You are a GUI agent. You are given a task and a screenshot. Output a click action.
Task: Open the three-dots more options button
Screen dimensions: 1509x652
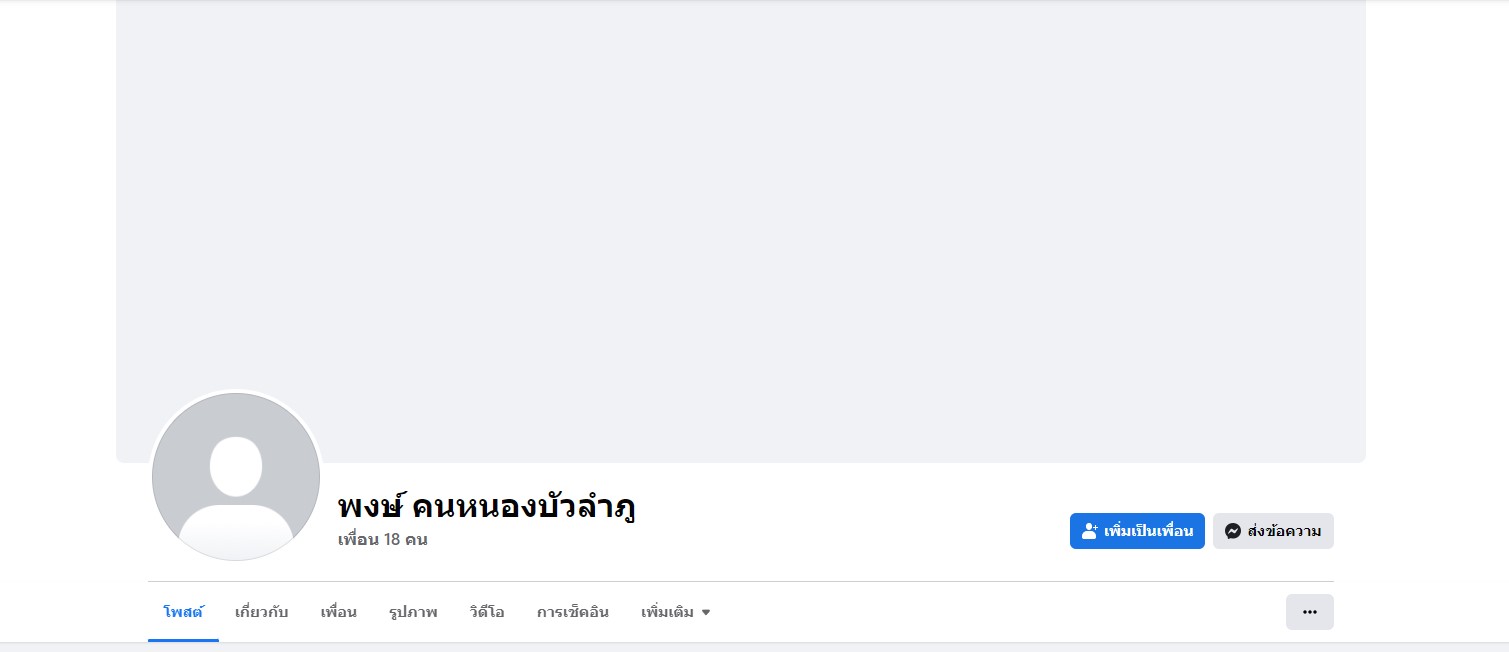pos(1309,612)
